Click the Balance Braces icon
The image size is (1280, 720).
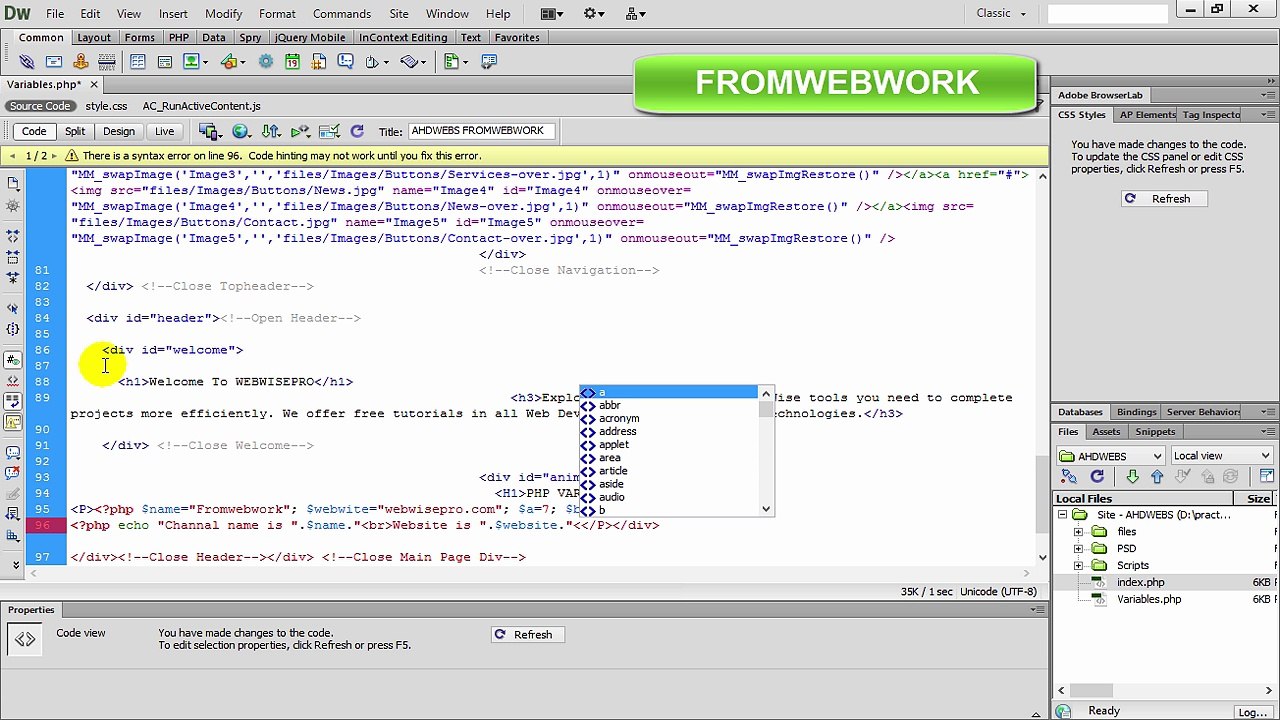(x=13, y=329)
